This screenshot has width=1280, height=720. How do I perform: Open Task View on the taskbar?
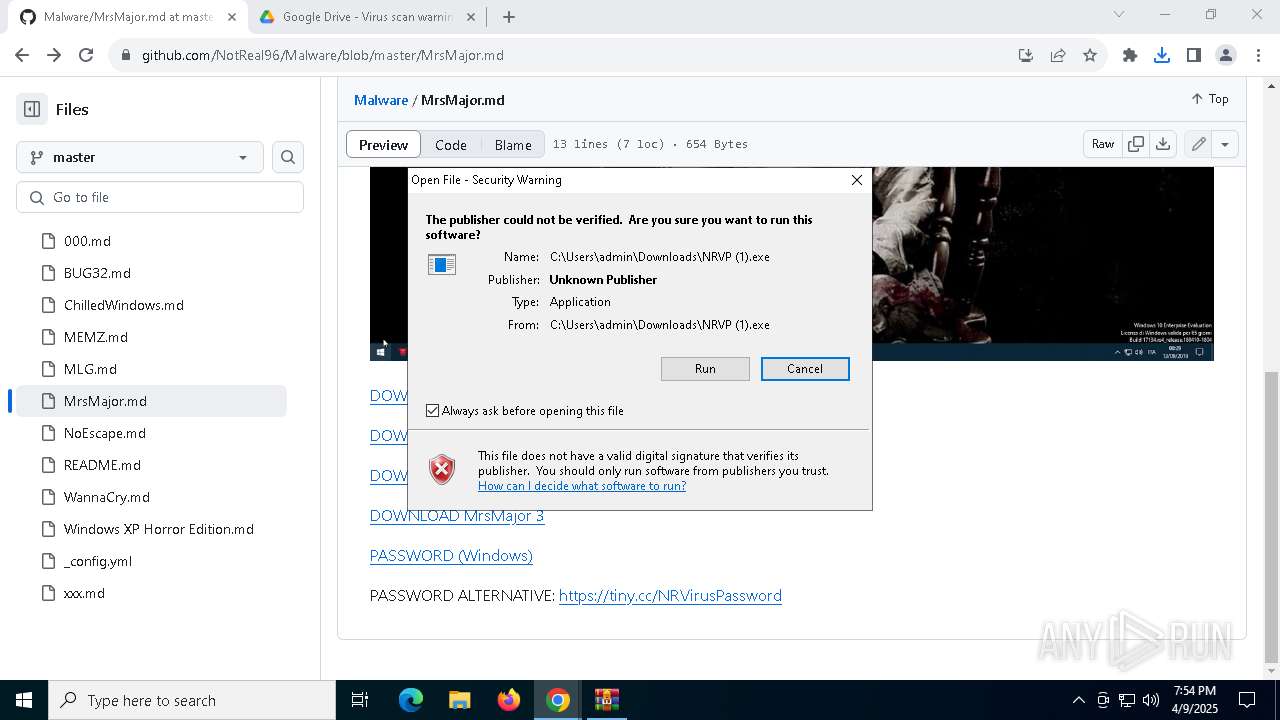[360, 700]
